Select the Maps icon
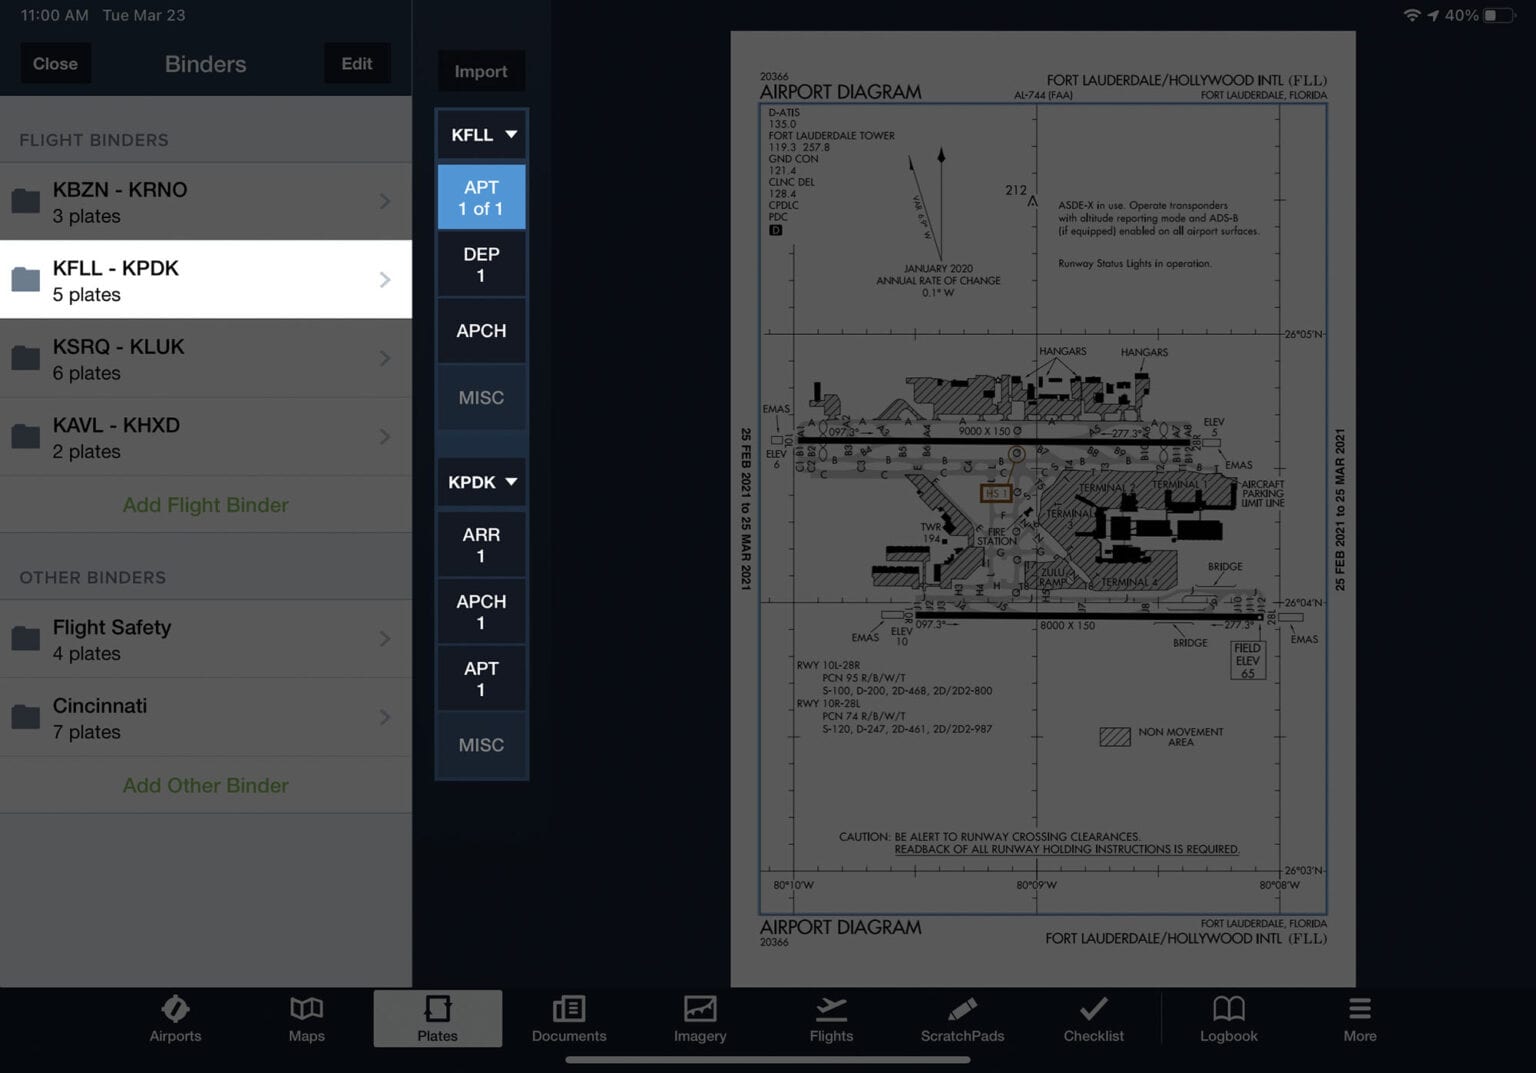 (x=306, y=1018)
